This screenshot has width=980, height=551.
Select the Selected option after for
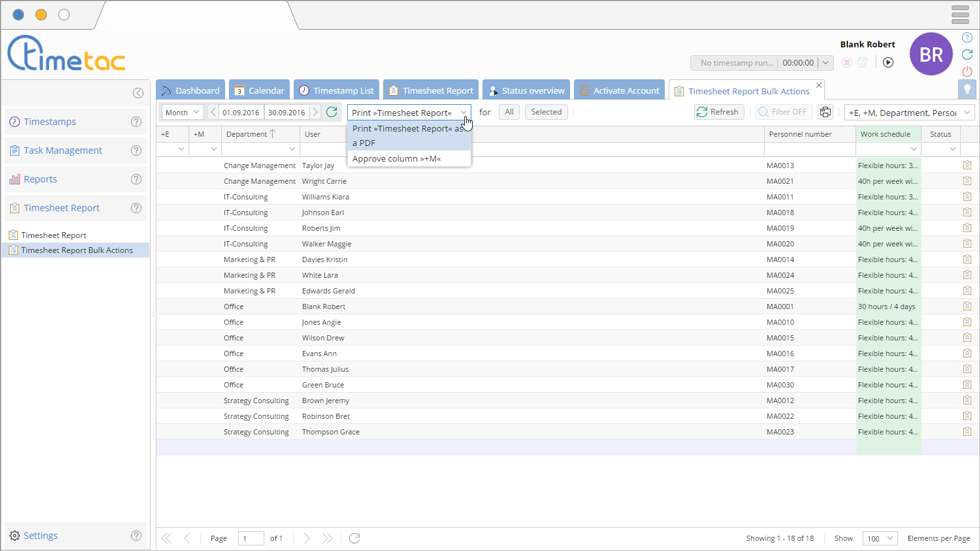(546, 112)
